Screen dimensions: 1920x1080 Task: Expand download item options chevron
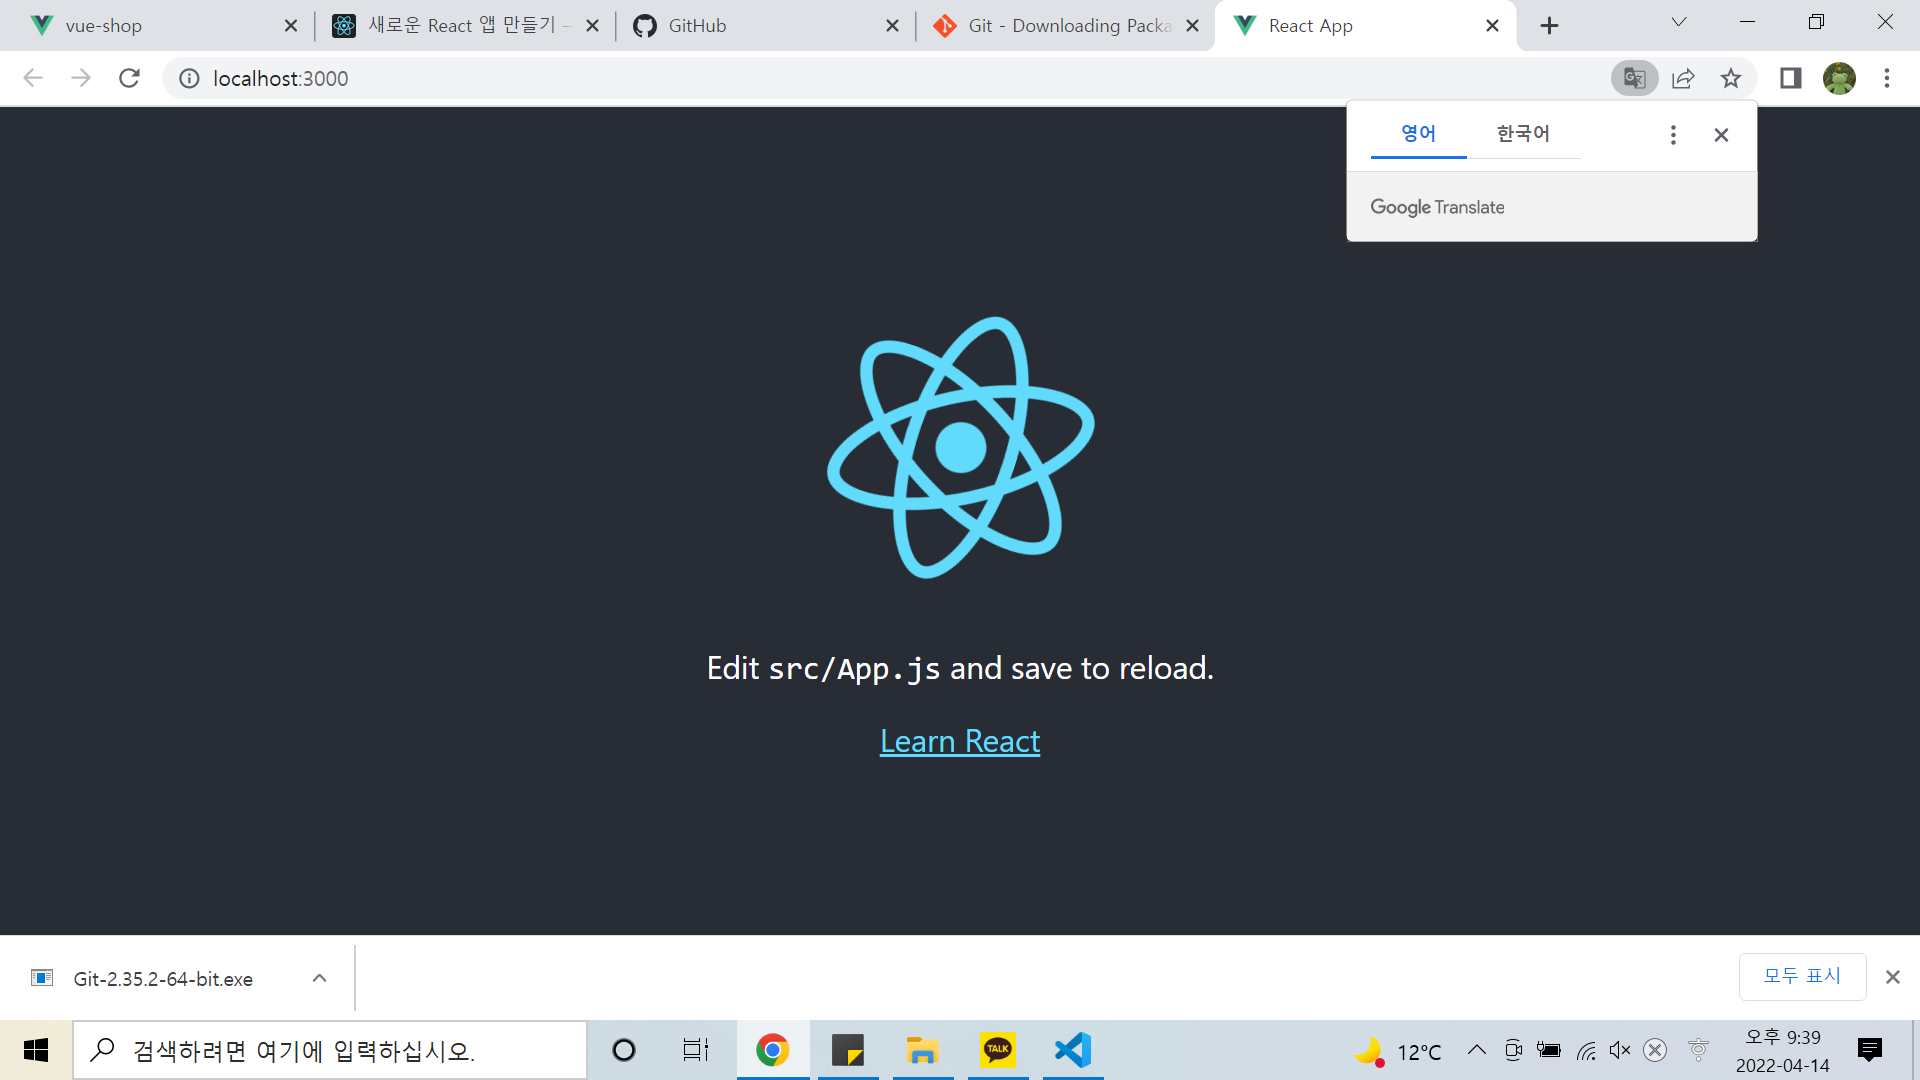coord(319,978)
